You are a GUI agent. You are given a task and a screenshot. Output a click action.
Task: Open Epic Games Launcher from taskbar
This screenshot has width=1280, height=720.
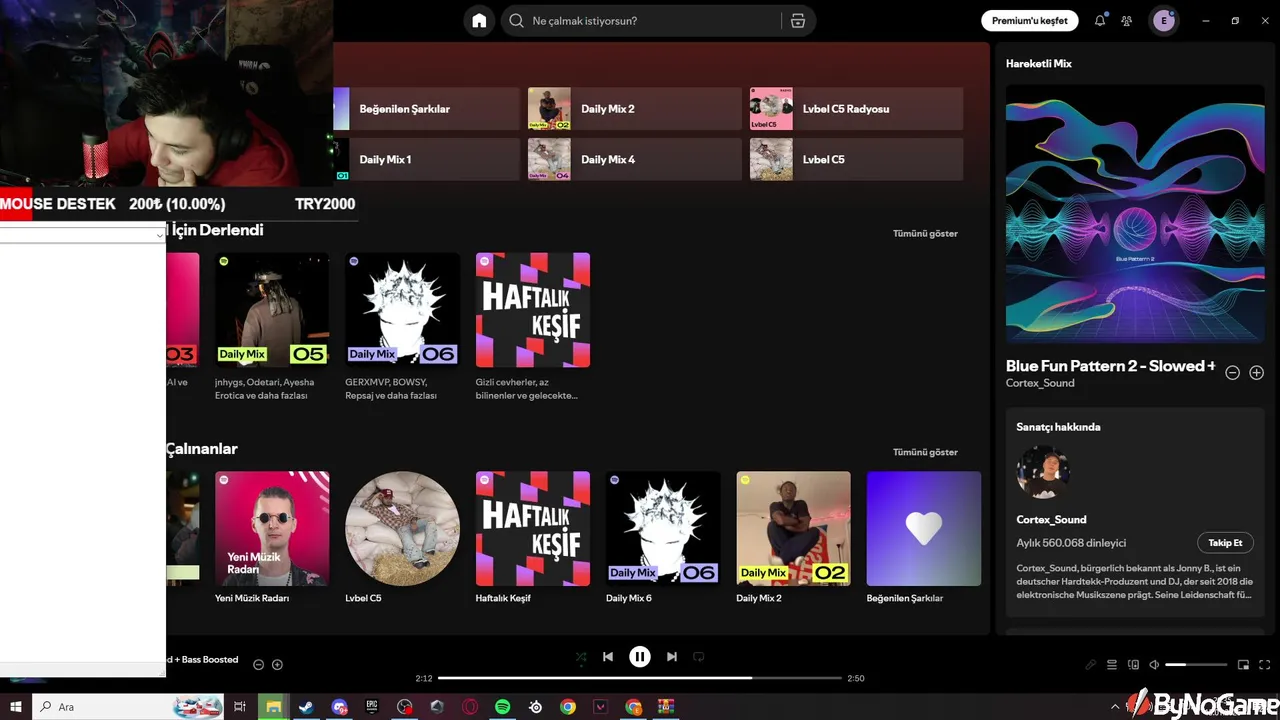coord(372,707)
